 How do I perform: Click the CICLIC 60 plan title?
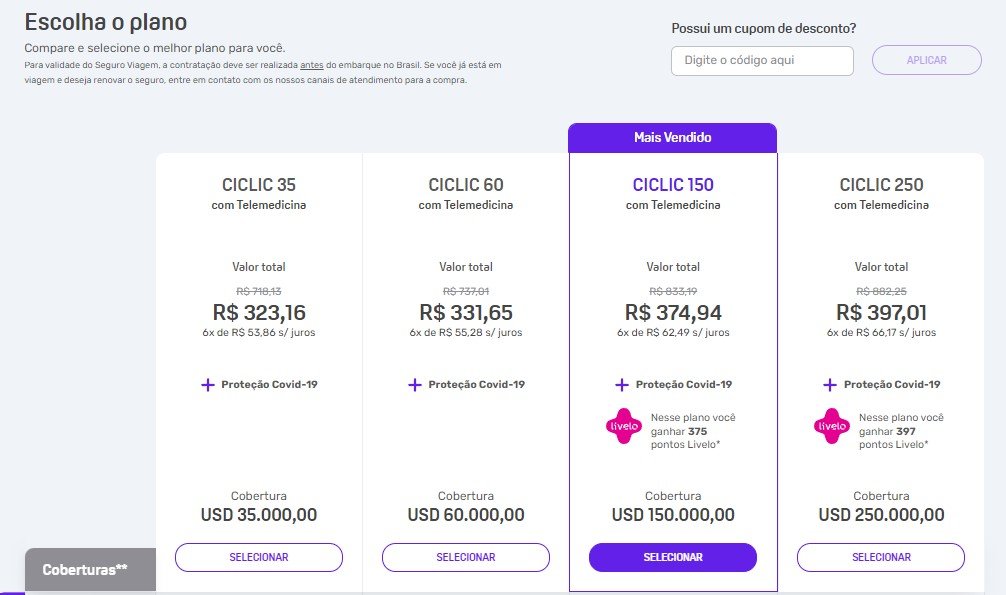click(x=466, y=185)
